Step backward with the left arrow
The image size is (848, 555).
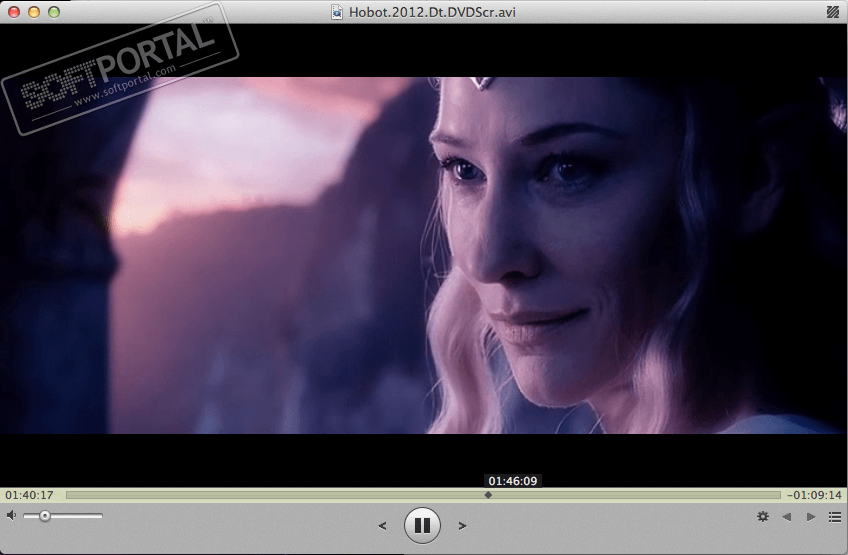382,526
